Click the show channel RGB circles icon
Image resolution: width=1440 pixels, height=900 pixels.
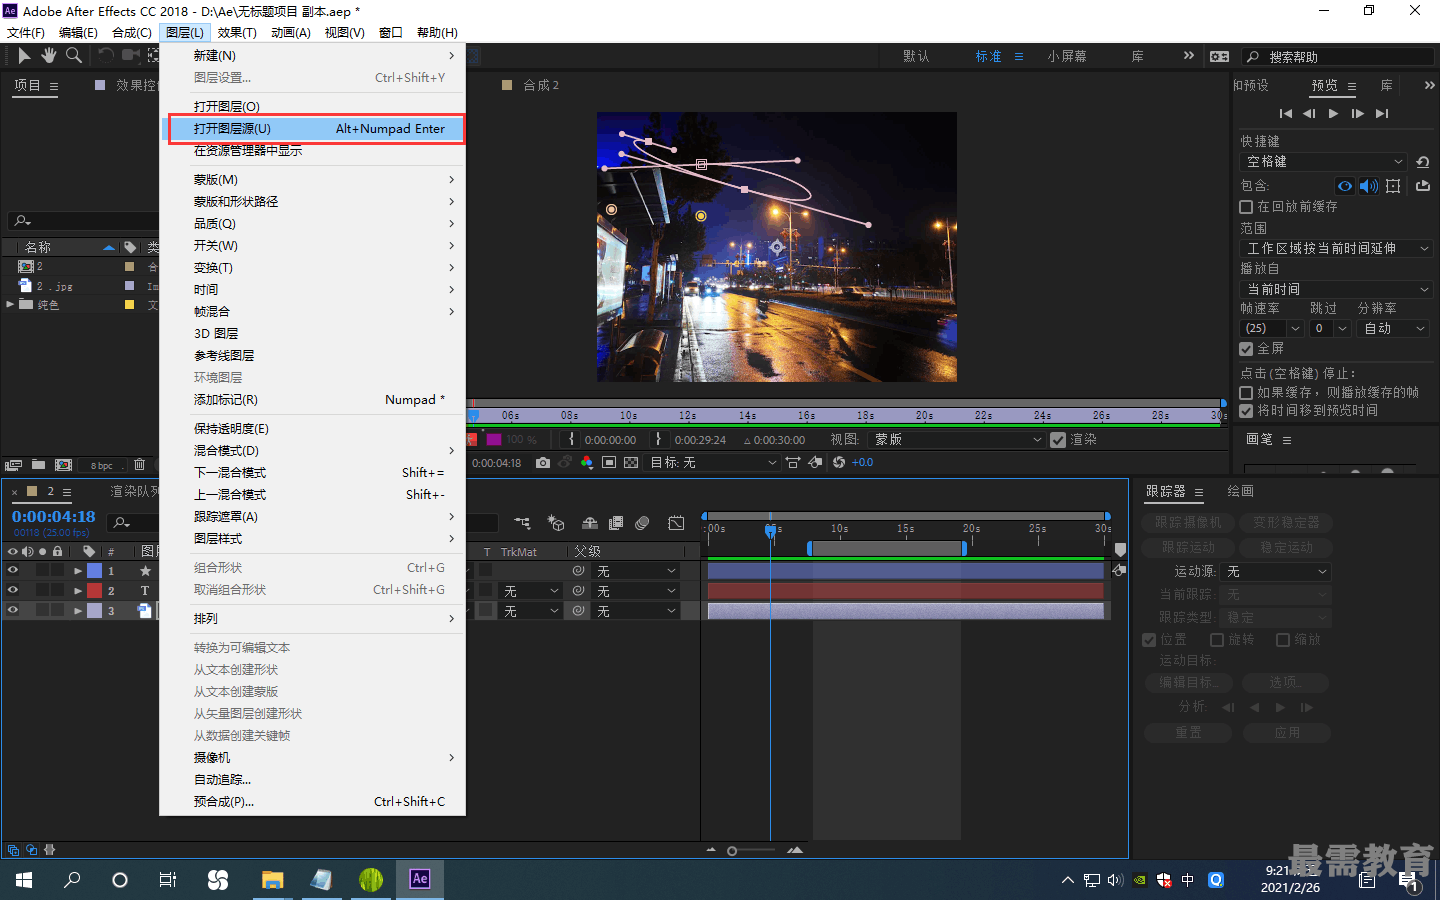[x=587, y=463]
